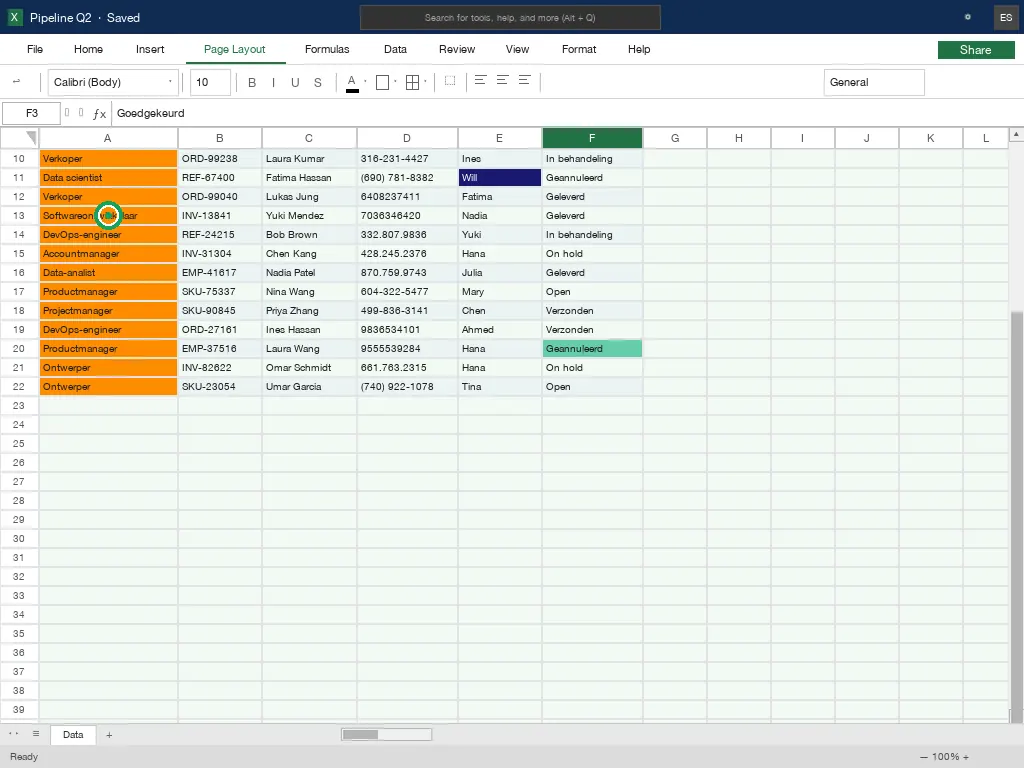Click the fill color square icon
The image size is (1024, 768).
click(x=383, y=82)
